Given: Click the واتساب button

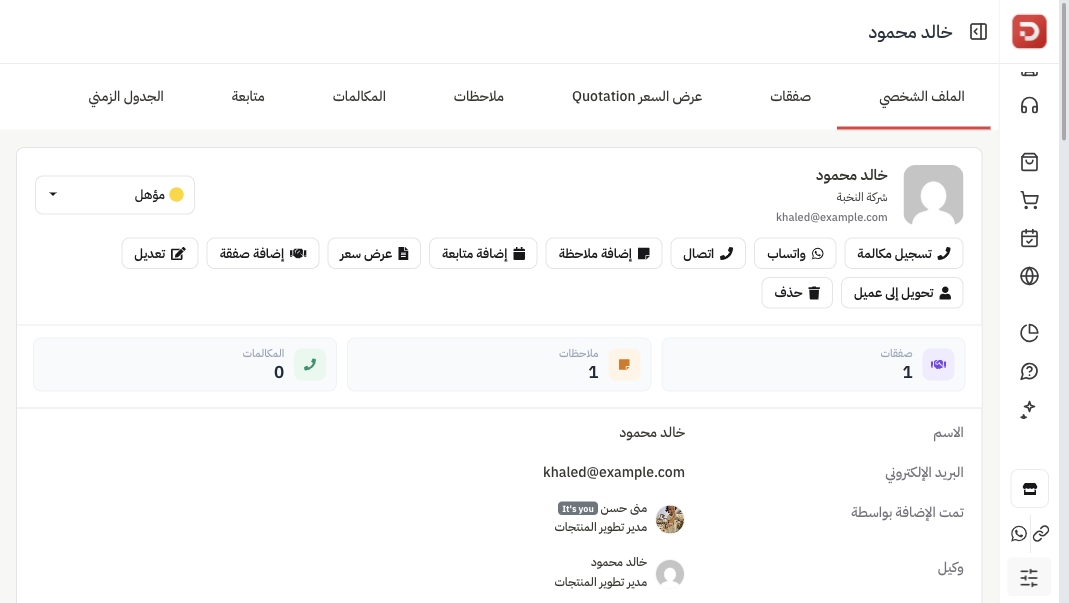Looking at the screenshot, I should [795, 253].
